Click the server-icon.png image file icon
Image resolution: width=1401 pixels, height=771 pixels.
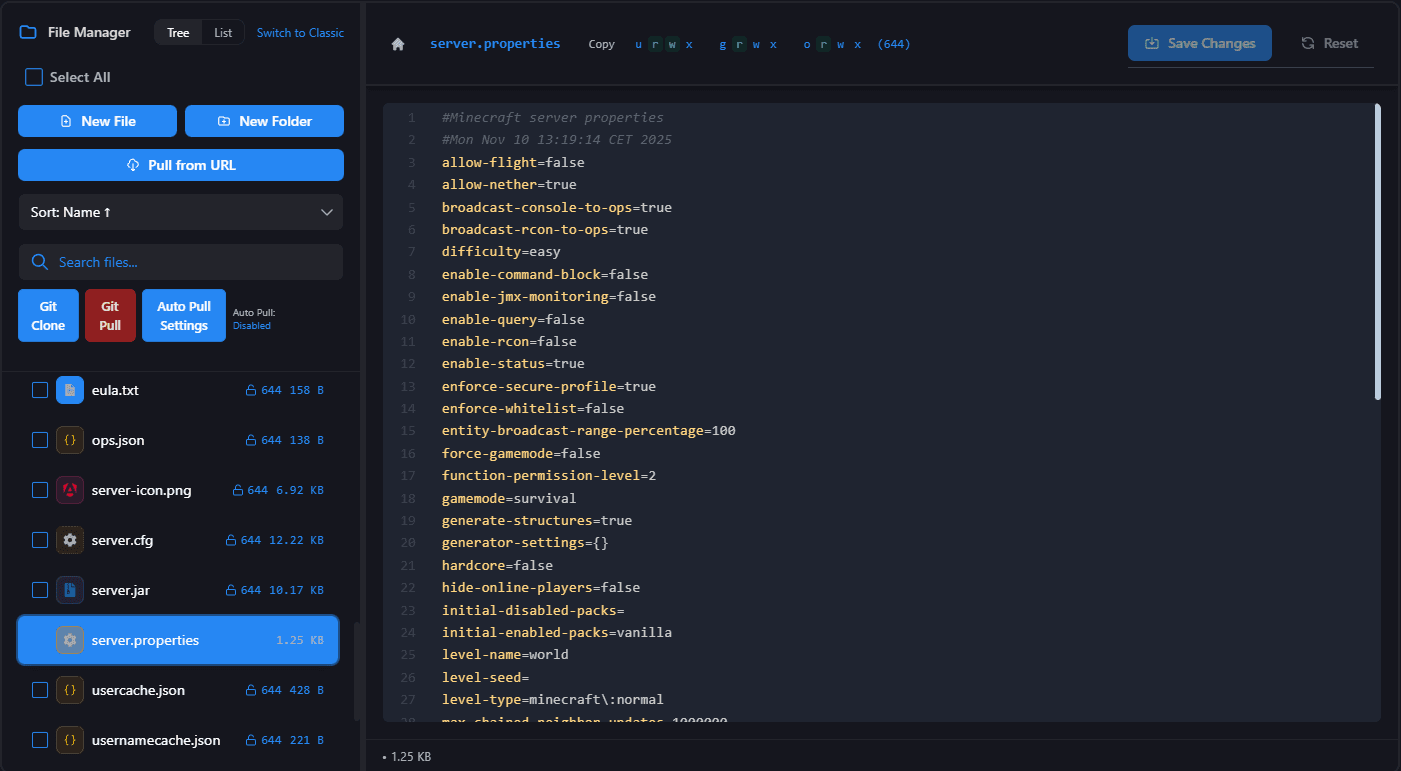tap(70, 490)
